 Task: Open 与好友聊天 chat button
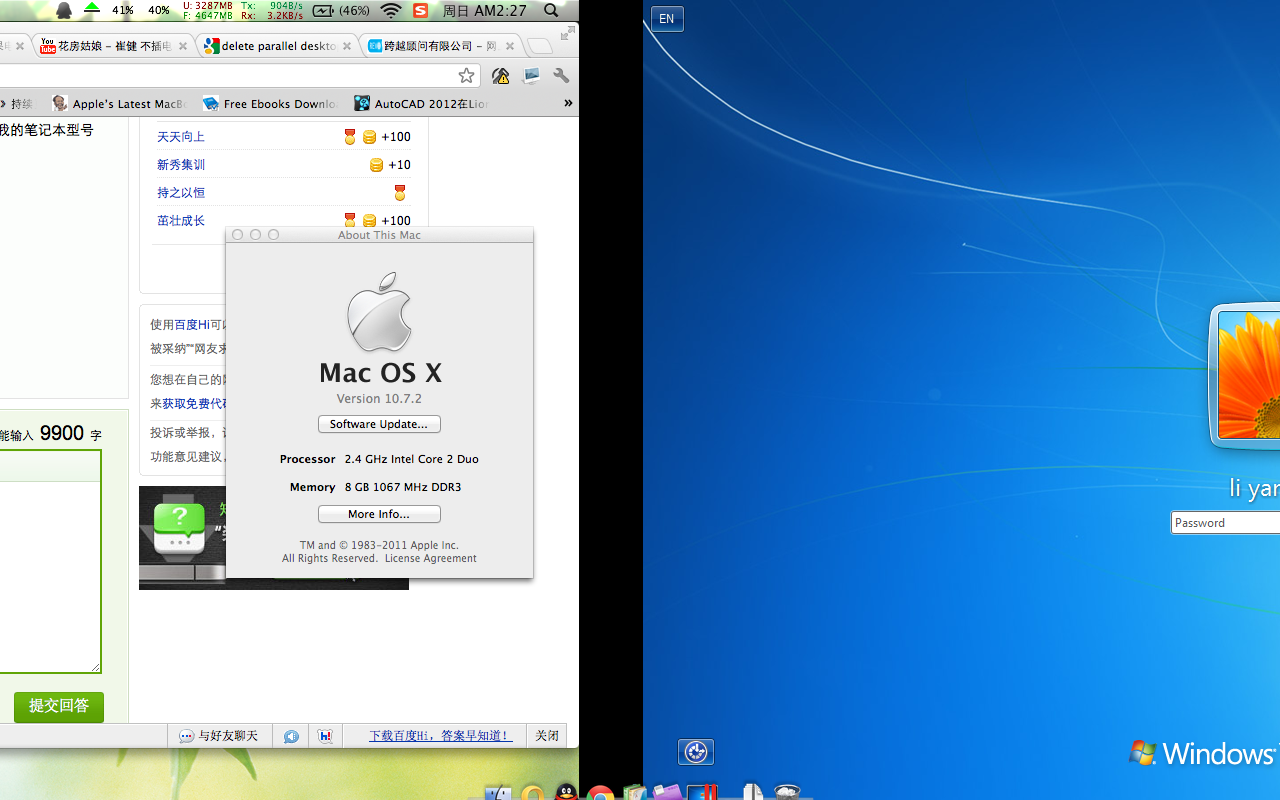tap(219, 736)
